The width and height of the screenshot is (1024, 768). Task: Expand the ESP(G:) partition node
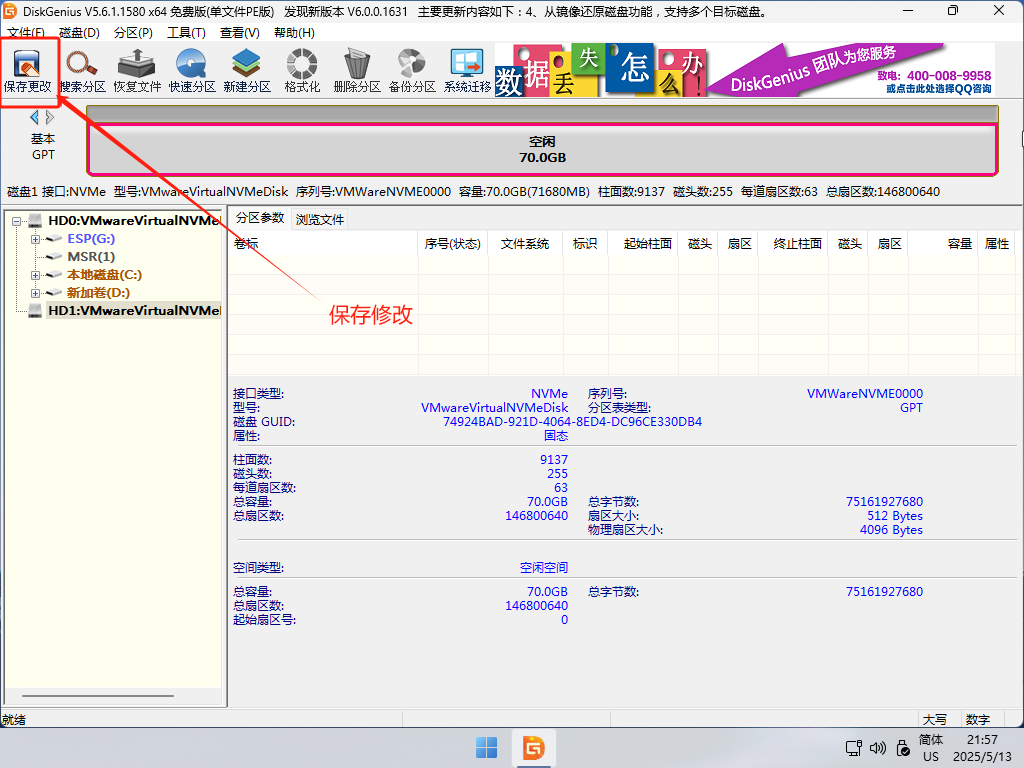[35, 239]
